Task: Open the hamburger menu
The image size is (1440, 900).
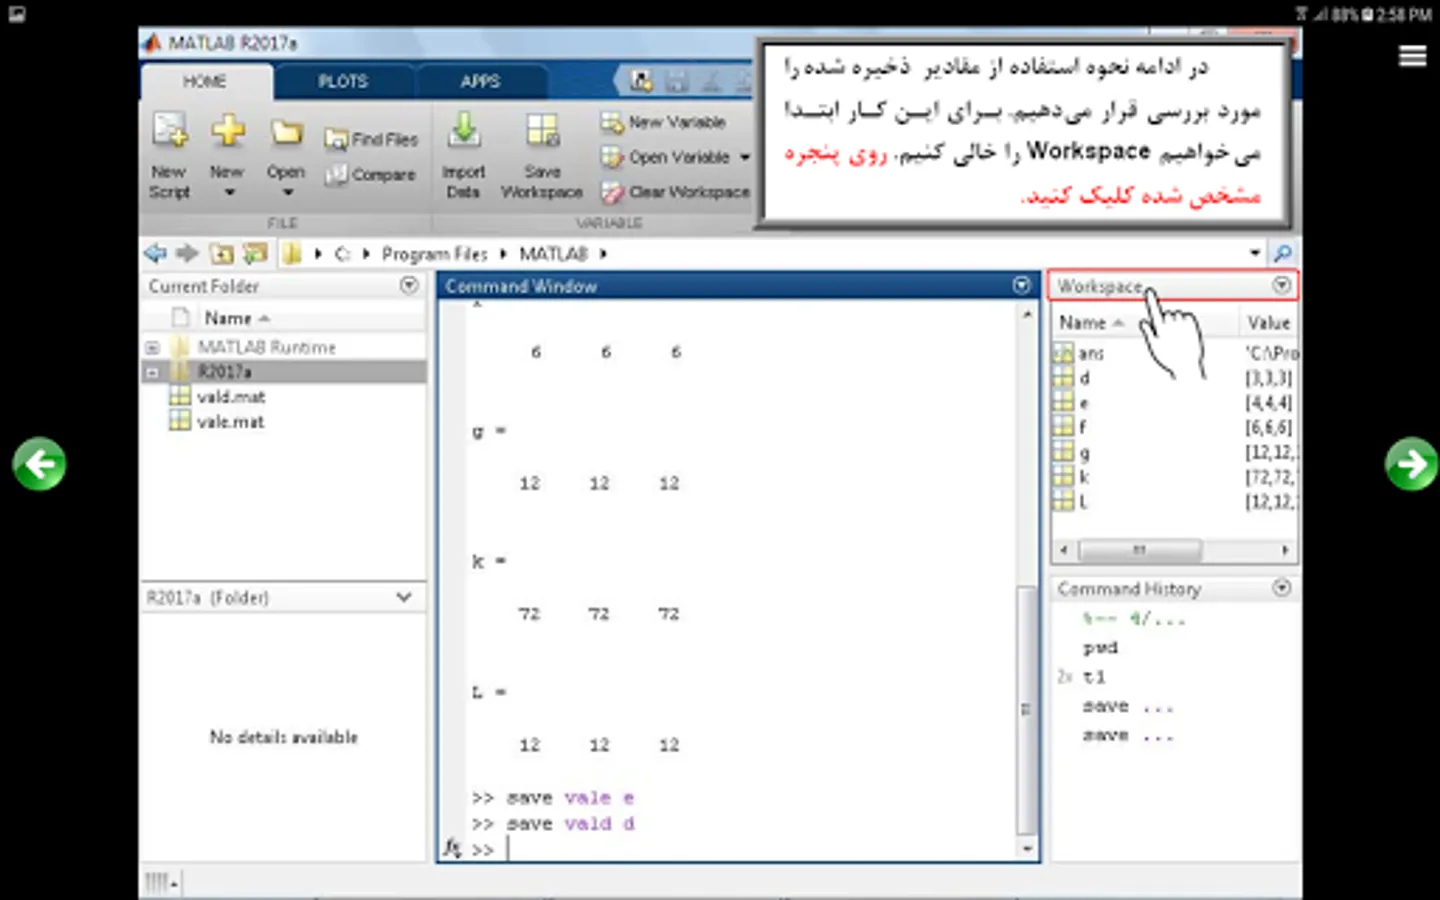Action: [1412, 56]
